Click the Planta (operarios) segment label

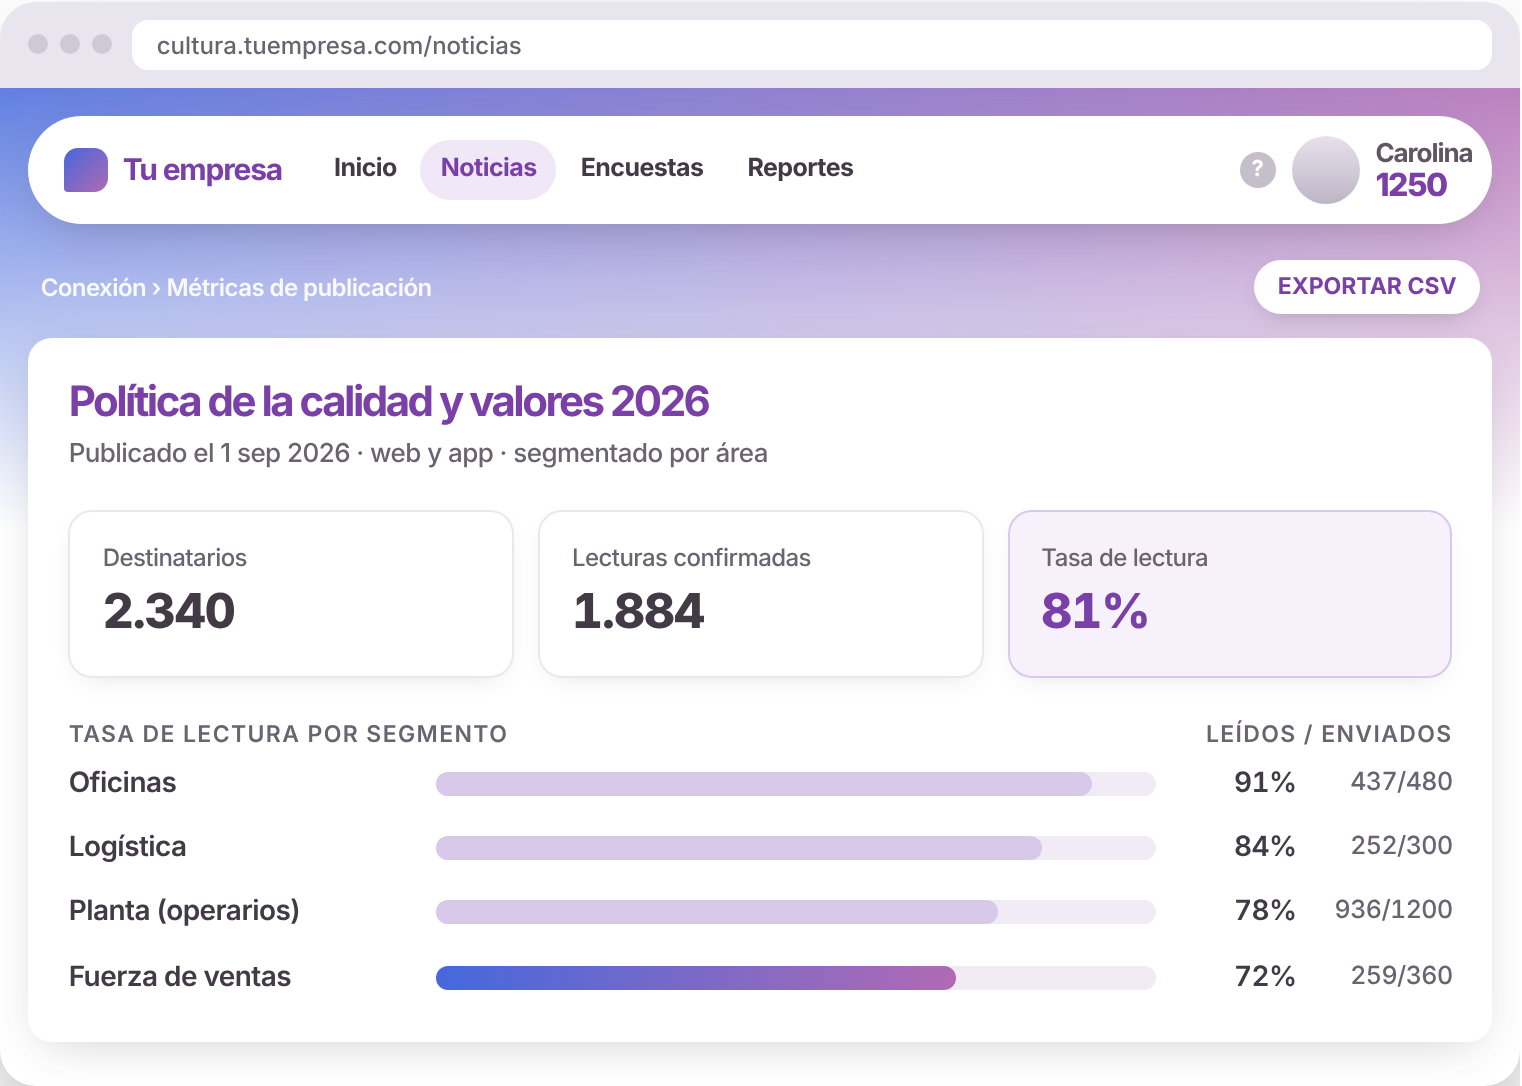[184, 911]
